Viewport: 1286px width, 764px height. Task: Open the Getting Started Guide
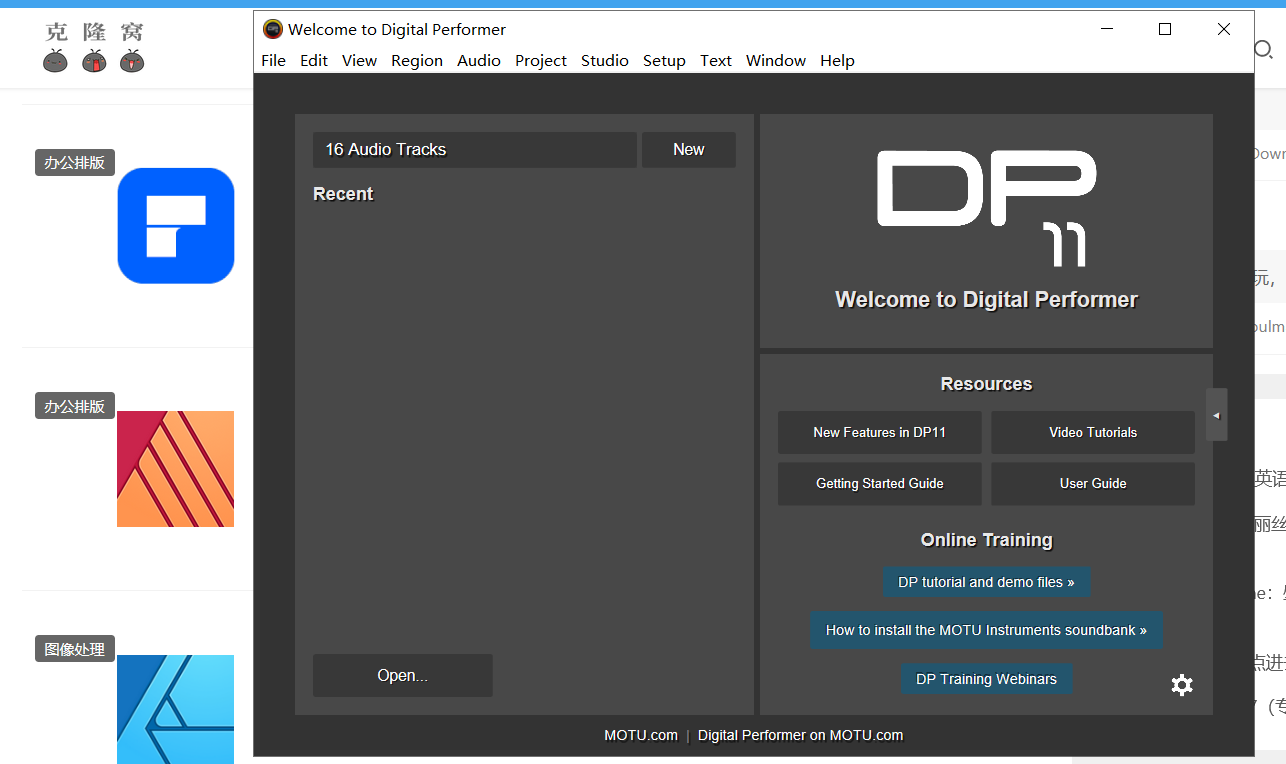880,484
